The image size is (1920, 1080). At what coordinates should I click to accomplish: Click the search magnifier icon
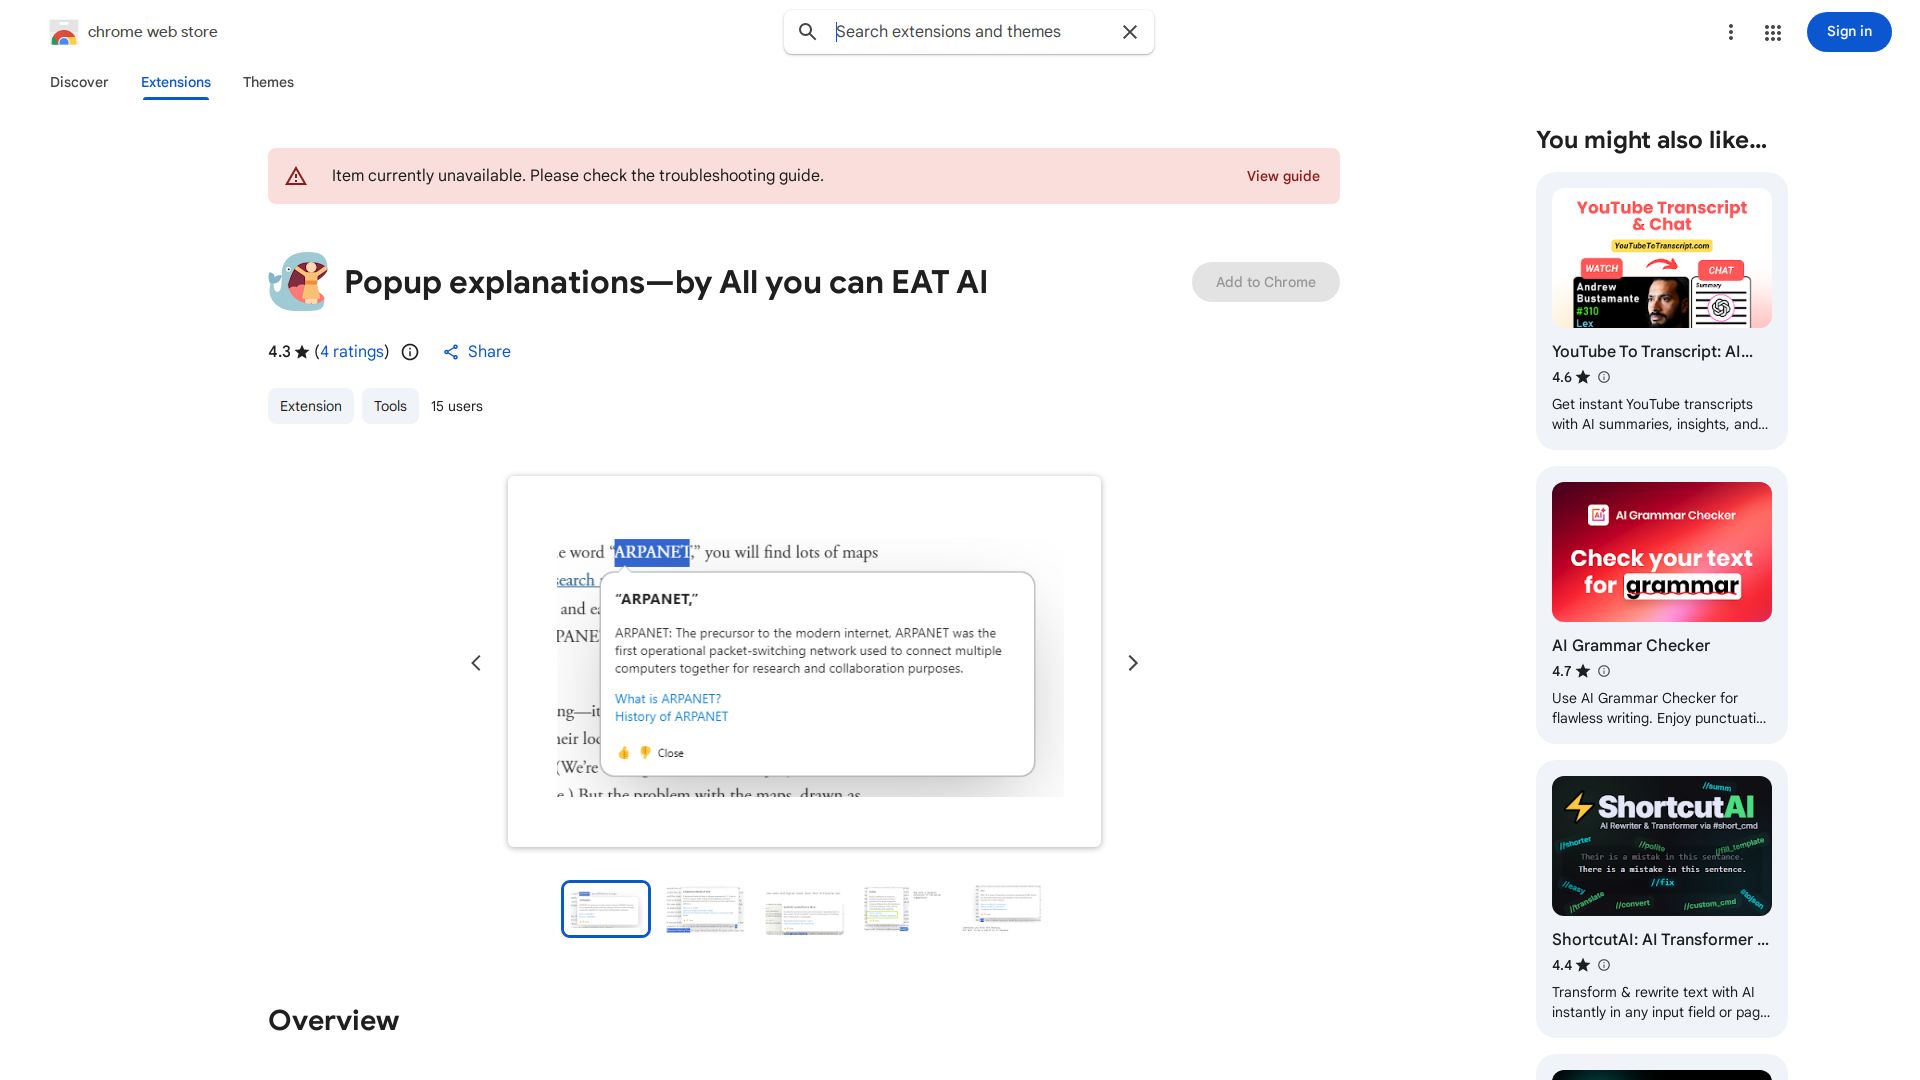(807, 32)
